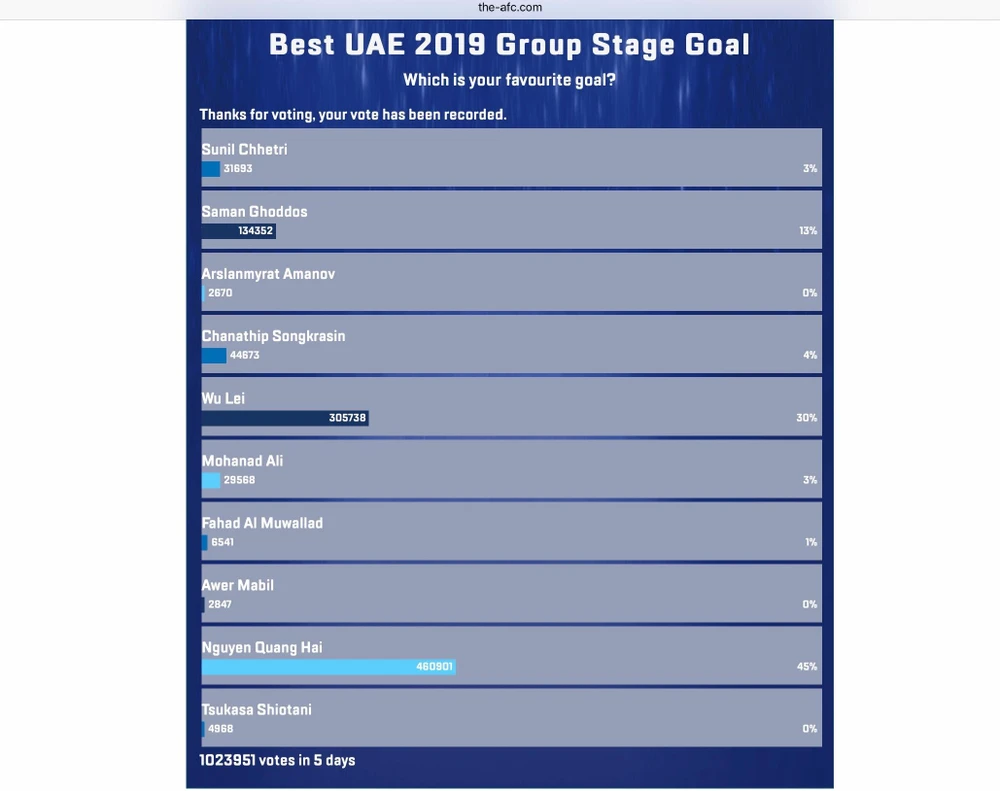Select Tsukasa Shiotani poll row
Screen dimensions: 1000x791
point(511,717)
